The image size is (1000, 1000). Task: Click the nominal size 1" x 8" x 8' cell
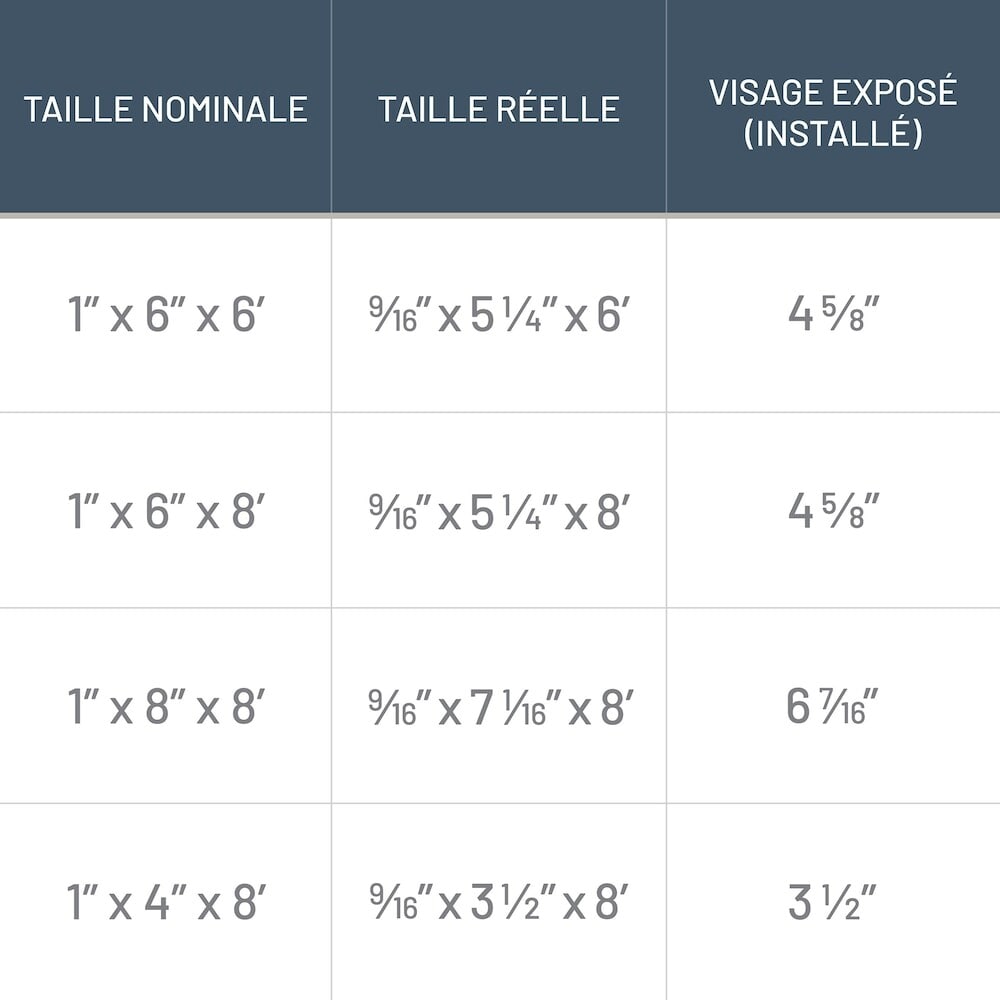click(x=165, y=708)
